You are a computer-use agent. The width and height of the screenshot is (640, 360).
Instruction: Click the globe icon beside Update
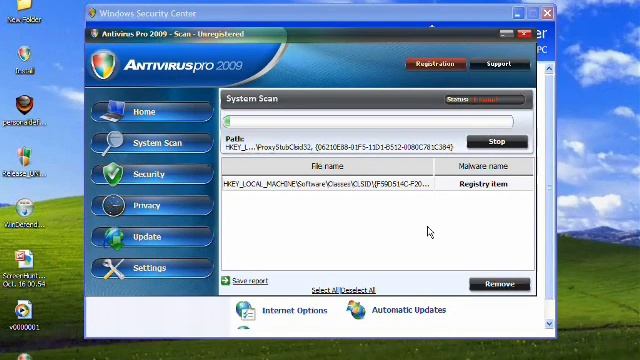click(x=114, y=238)
